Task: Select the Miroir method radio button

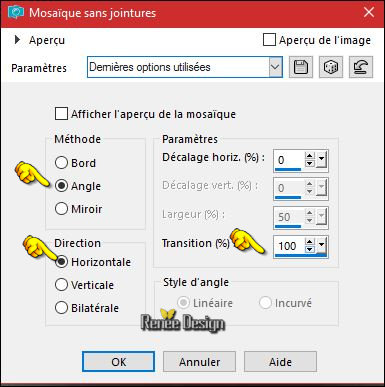Action: (61, 209)
